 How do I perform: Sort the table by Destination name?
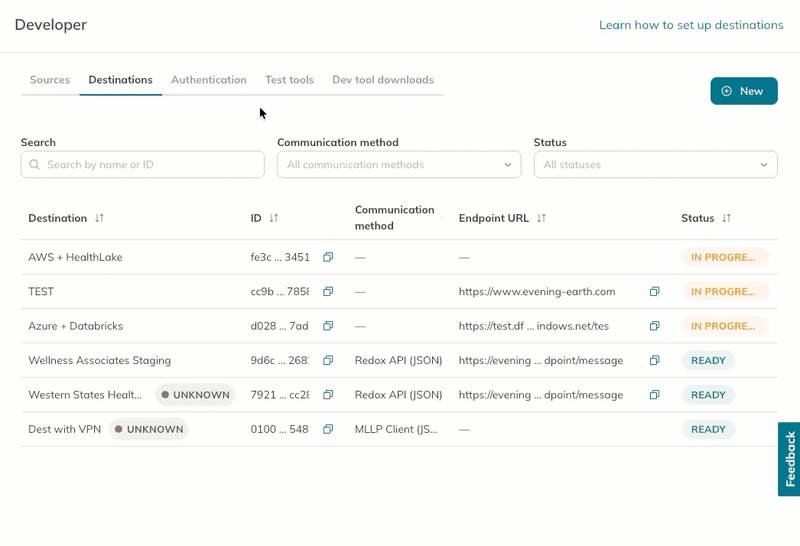tap(99, 218)
